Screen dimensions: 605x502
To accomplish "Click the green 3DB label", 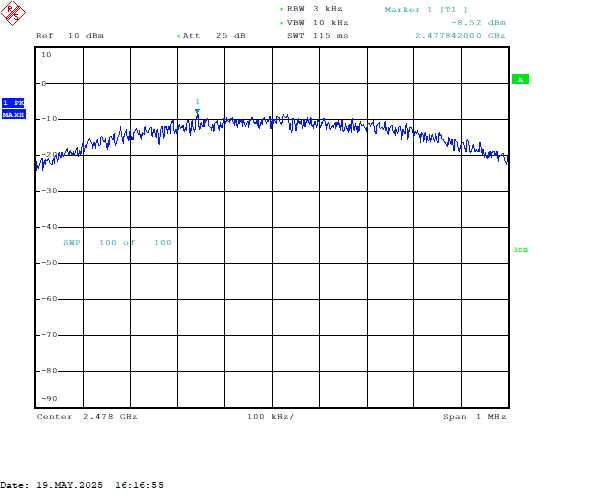I will [520, 250].
